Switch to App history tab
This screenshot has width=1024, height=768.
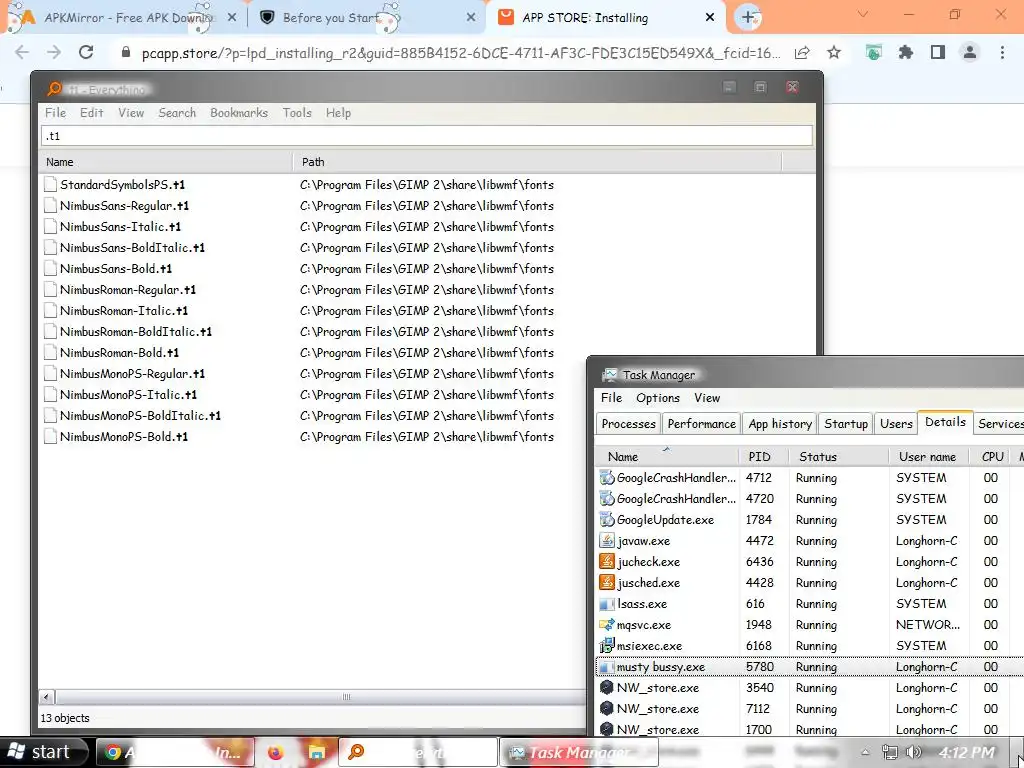[x=780, y=424]
